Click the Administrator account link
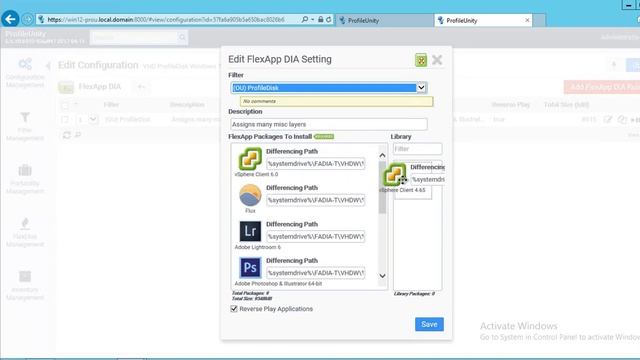 click(x=620, y=37)
